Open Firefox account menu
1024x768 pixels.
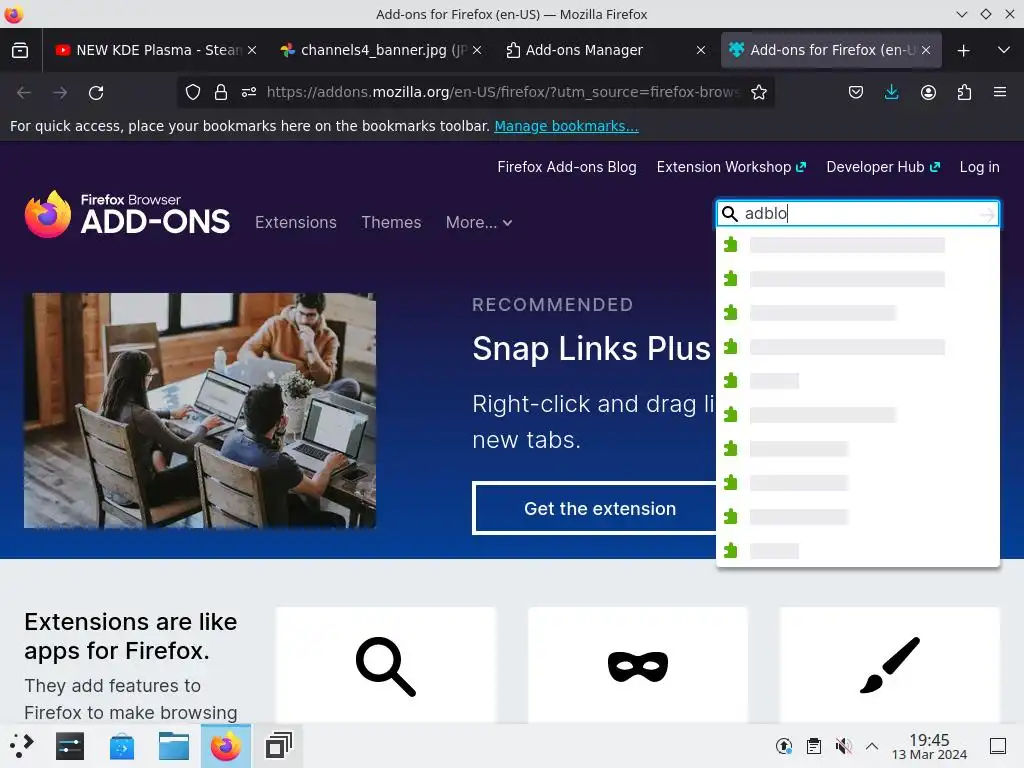coord(928,93)
